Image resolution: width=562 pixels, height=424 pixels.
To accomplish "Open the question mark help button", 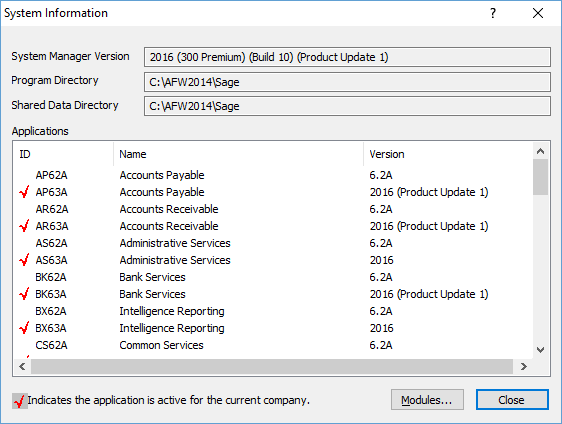I will point(493,13).
